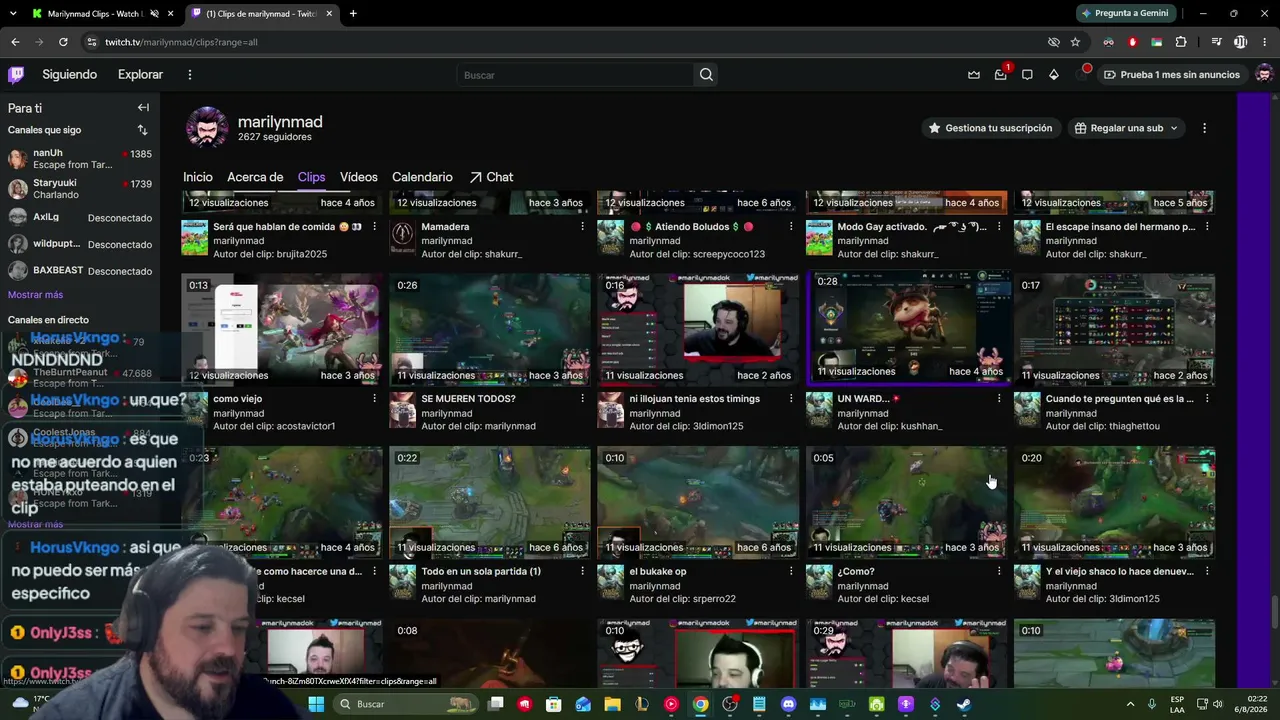Play the 'SE MUEREN TODOS?' clip thumbnail

coord(489,329)
